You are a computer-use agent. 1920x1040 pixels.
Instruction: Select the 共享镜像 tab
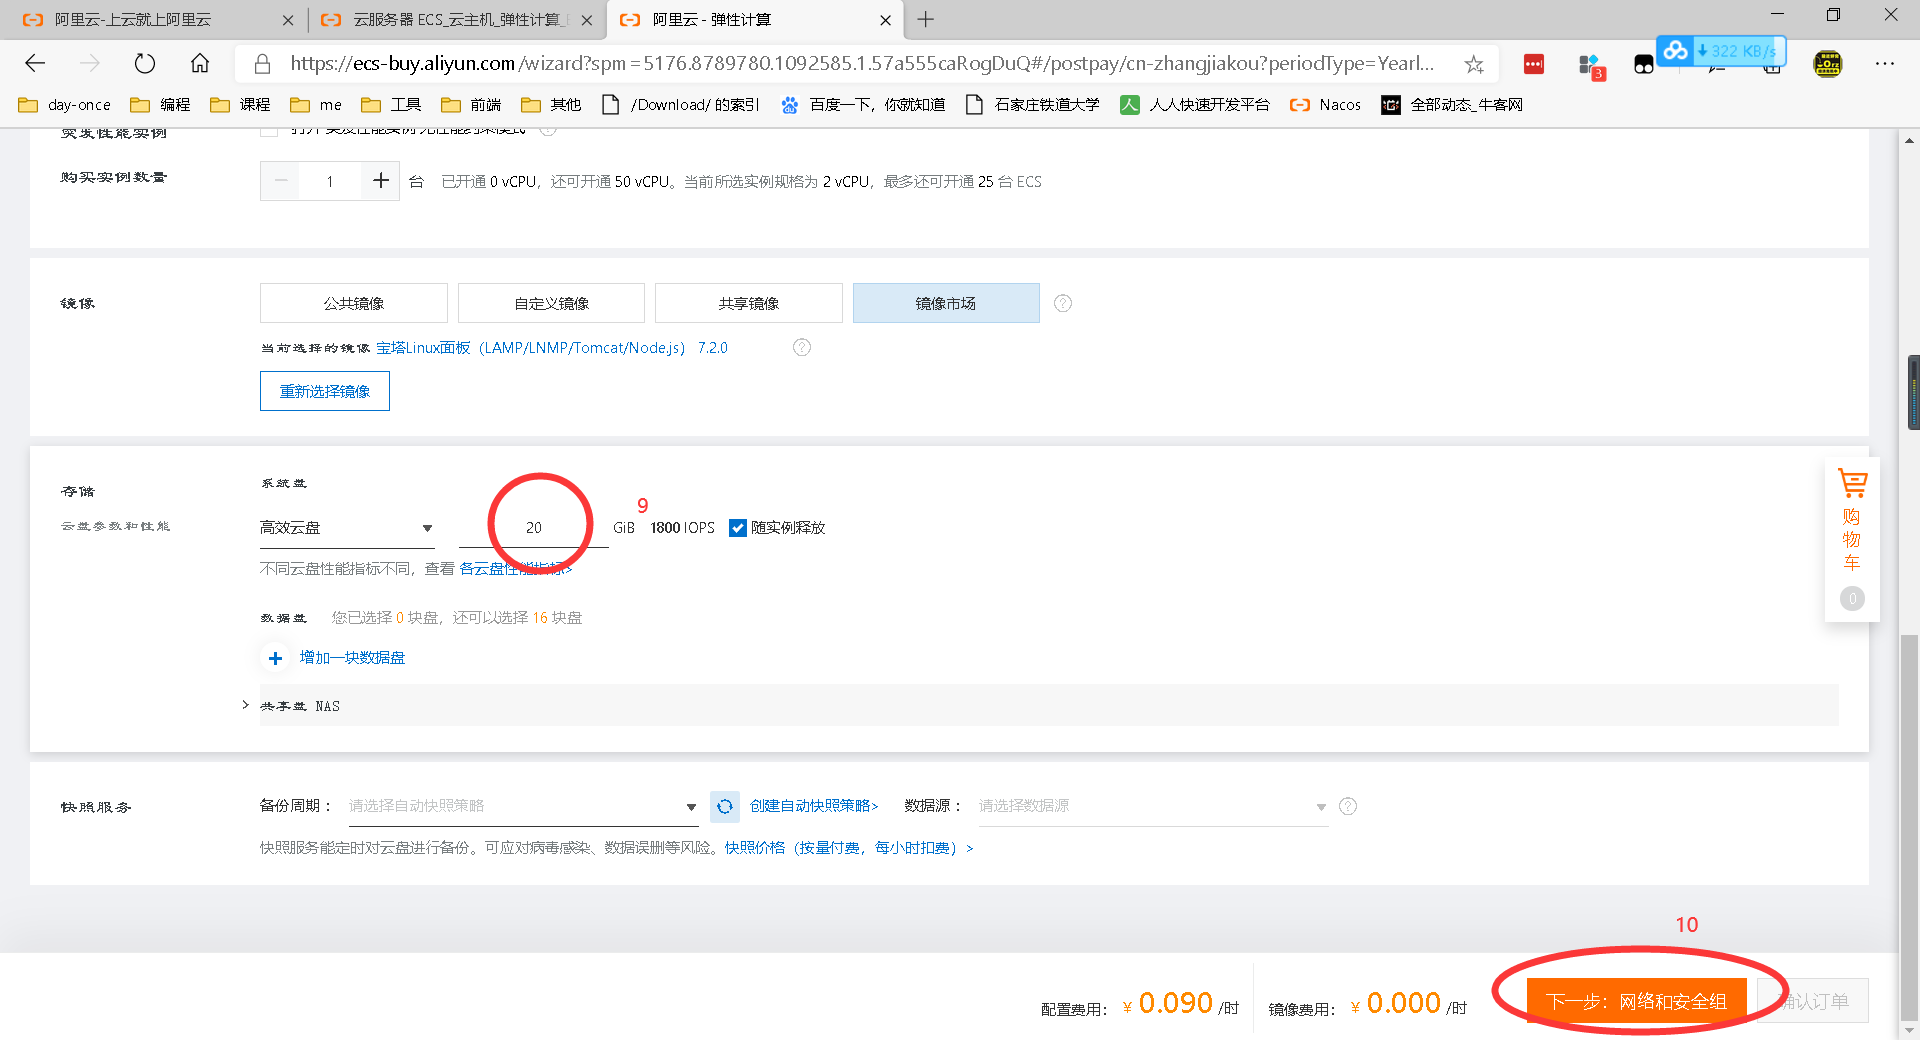tap(748, 303)
